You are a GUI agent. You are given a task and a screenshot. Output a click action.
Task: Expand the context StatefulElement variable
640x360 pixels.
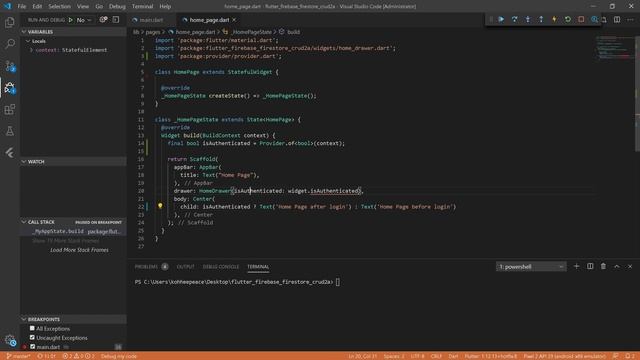[31, 50]
